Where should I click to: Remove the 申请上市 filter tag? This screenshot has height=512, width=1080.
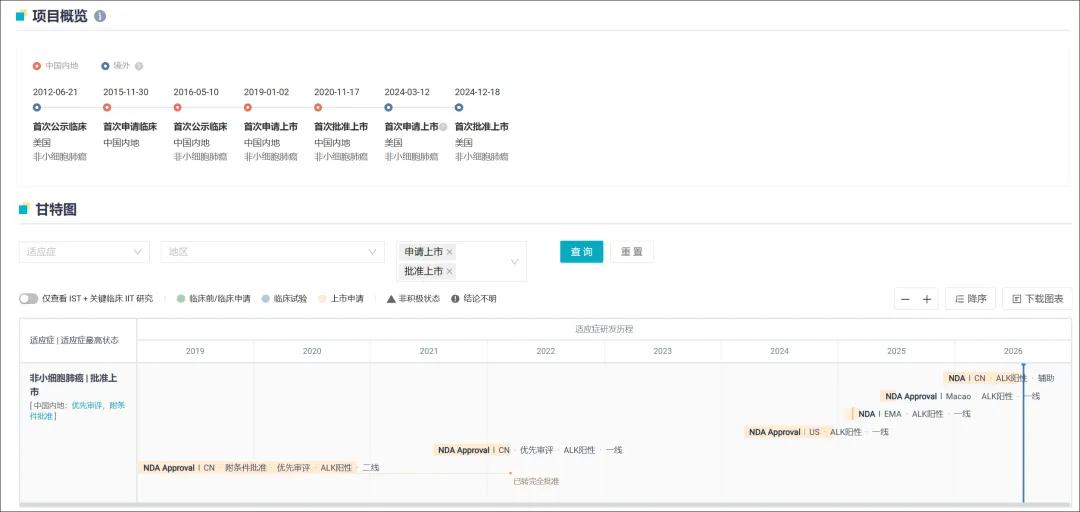point(449,252)
